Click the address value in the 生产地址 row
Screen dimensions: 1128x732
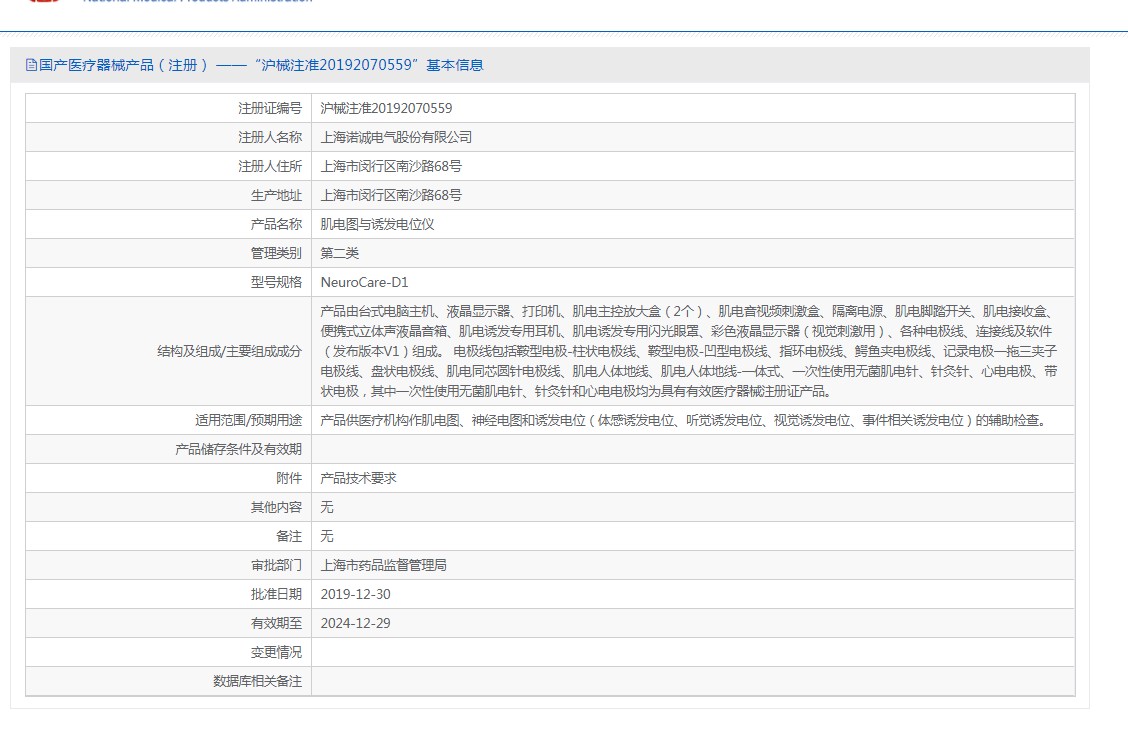[391, 196]
